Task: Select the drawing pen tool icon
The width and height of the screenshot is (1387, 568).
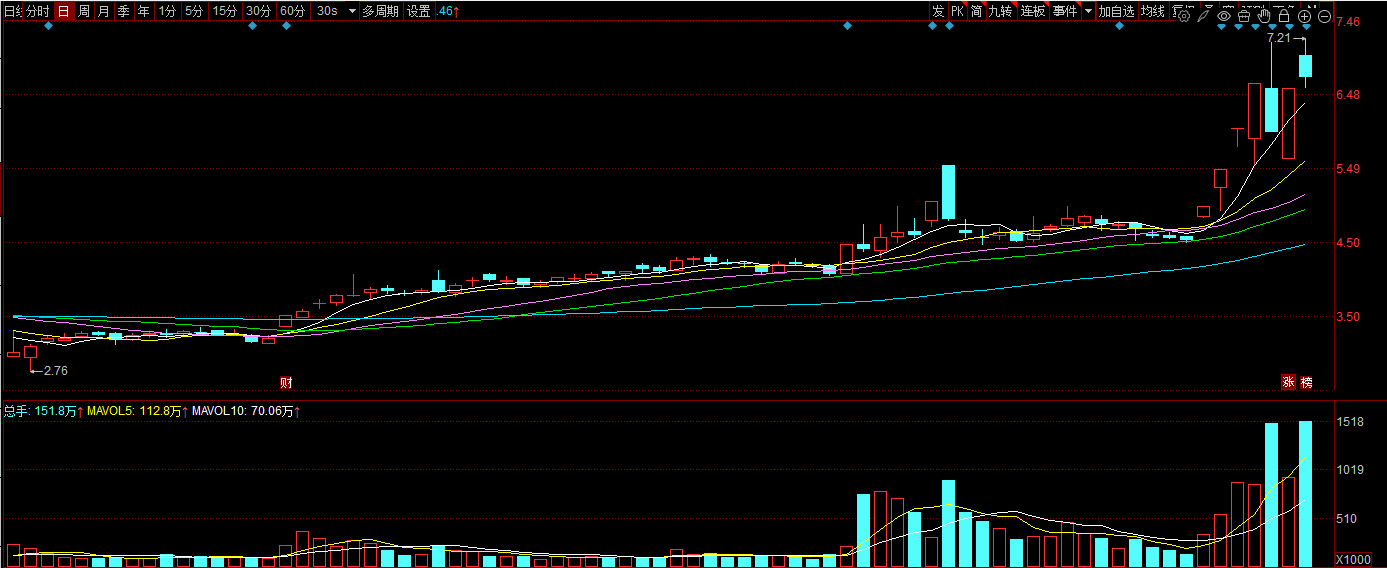Action: [1203, 16]
